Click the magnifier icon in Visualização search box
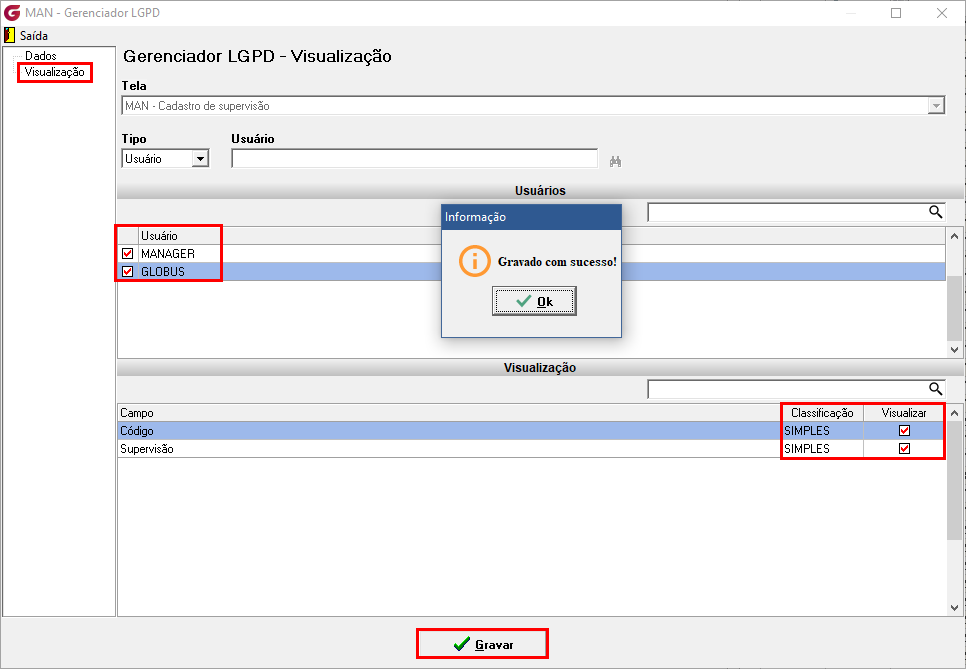The width and height of the screenshot is (966, 669). coord(935,389)
